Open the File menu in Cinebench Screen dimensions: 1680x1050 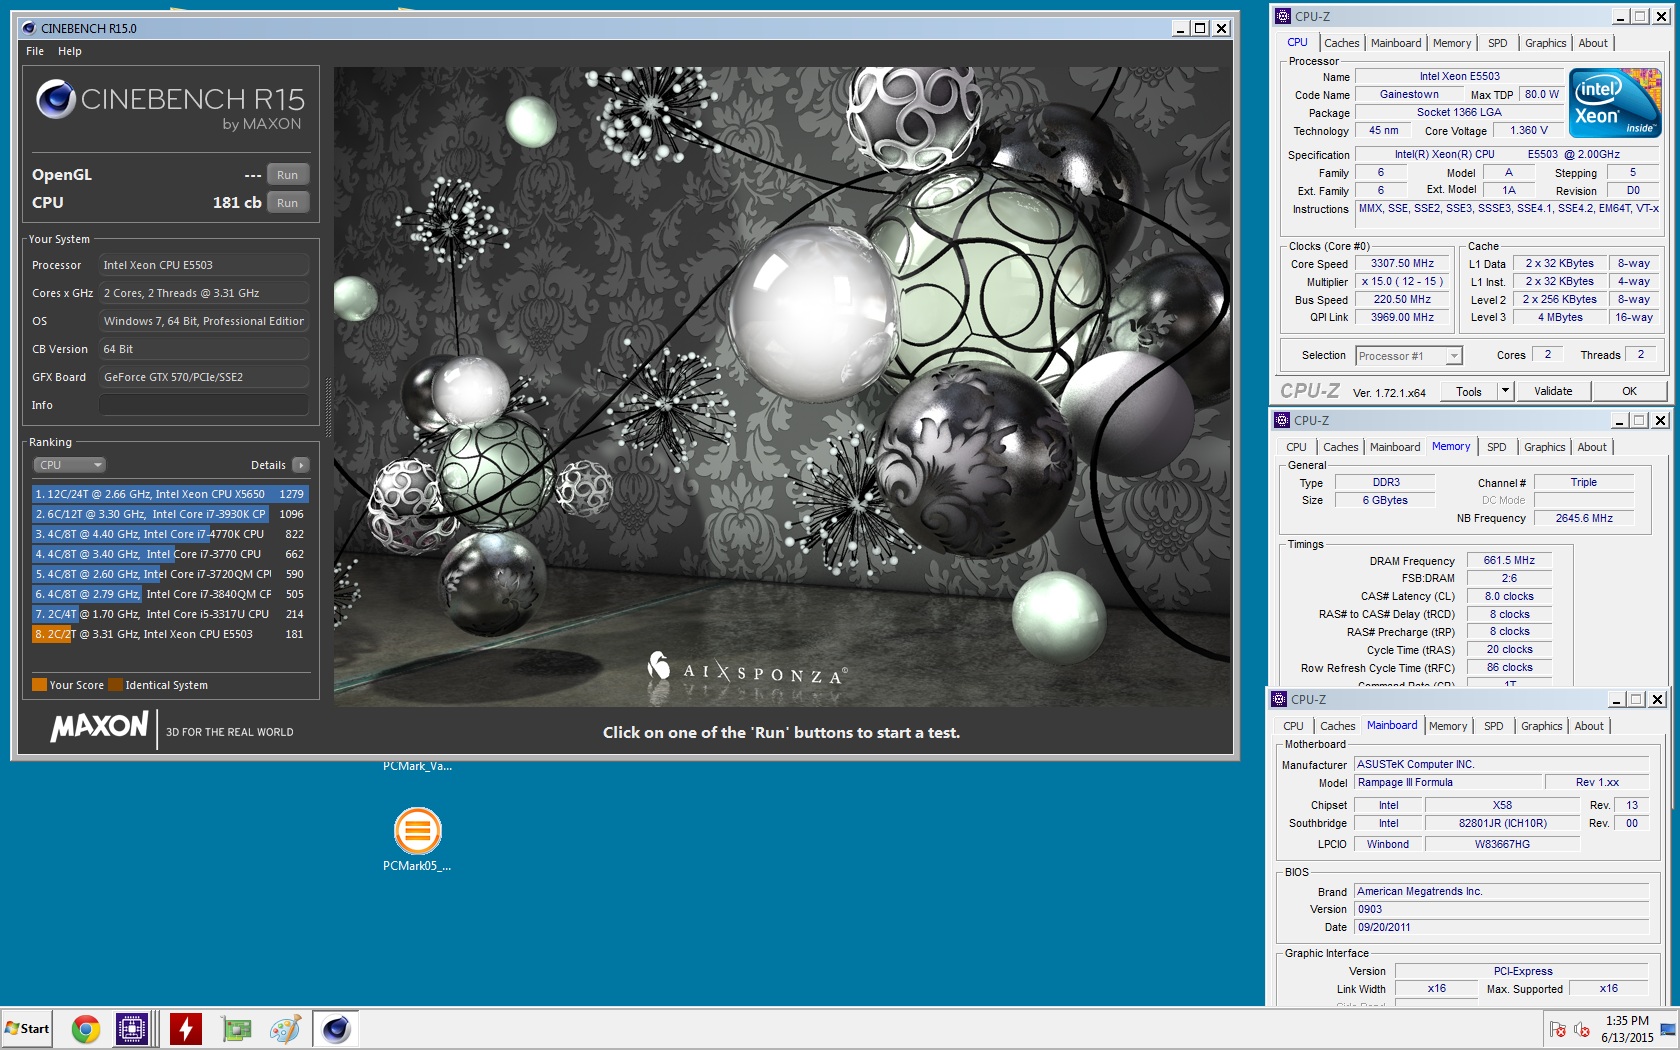(x=35, y=51)
